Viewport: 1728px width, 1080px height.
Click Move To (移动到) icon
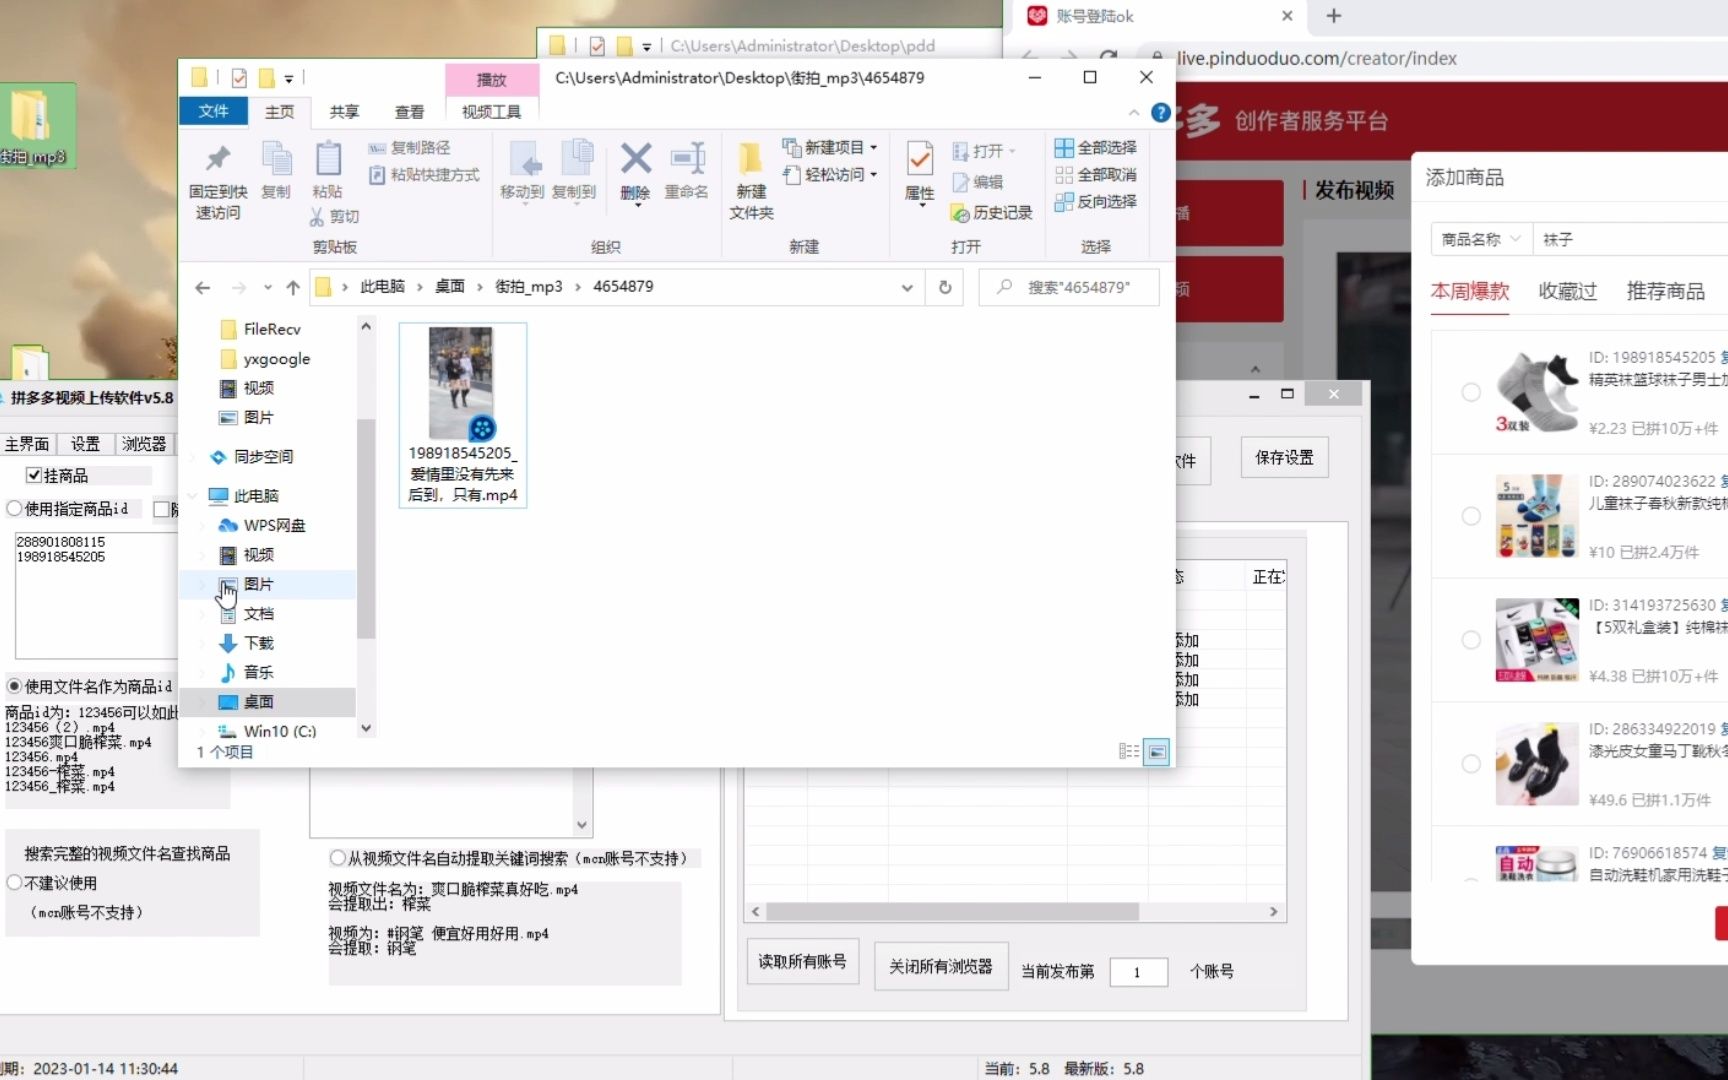pos(523,159)
